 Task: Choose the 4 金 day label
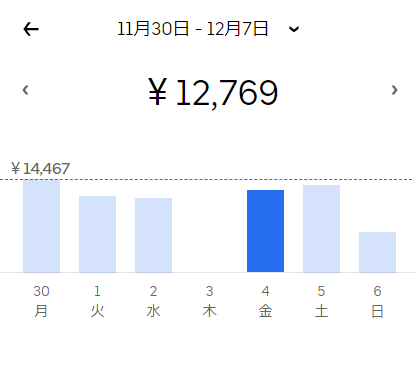pos(265,301)
